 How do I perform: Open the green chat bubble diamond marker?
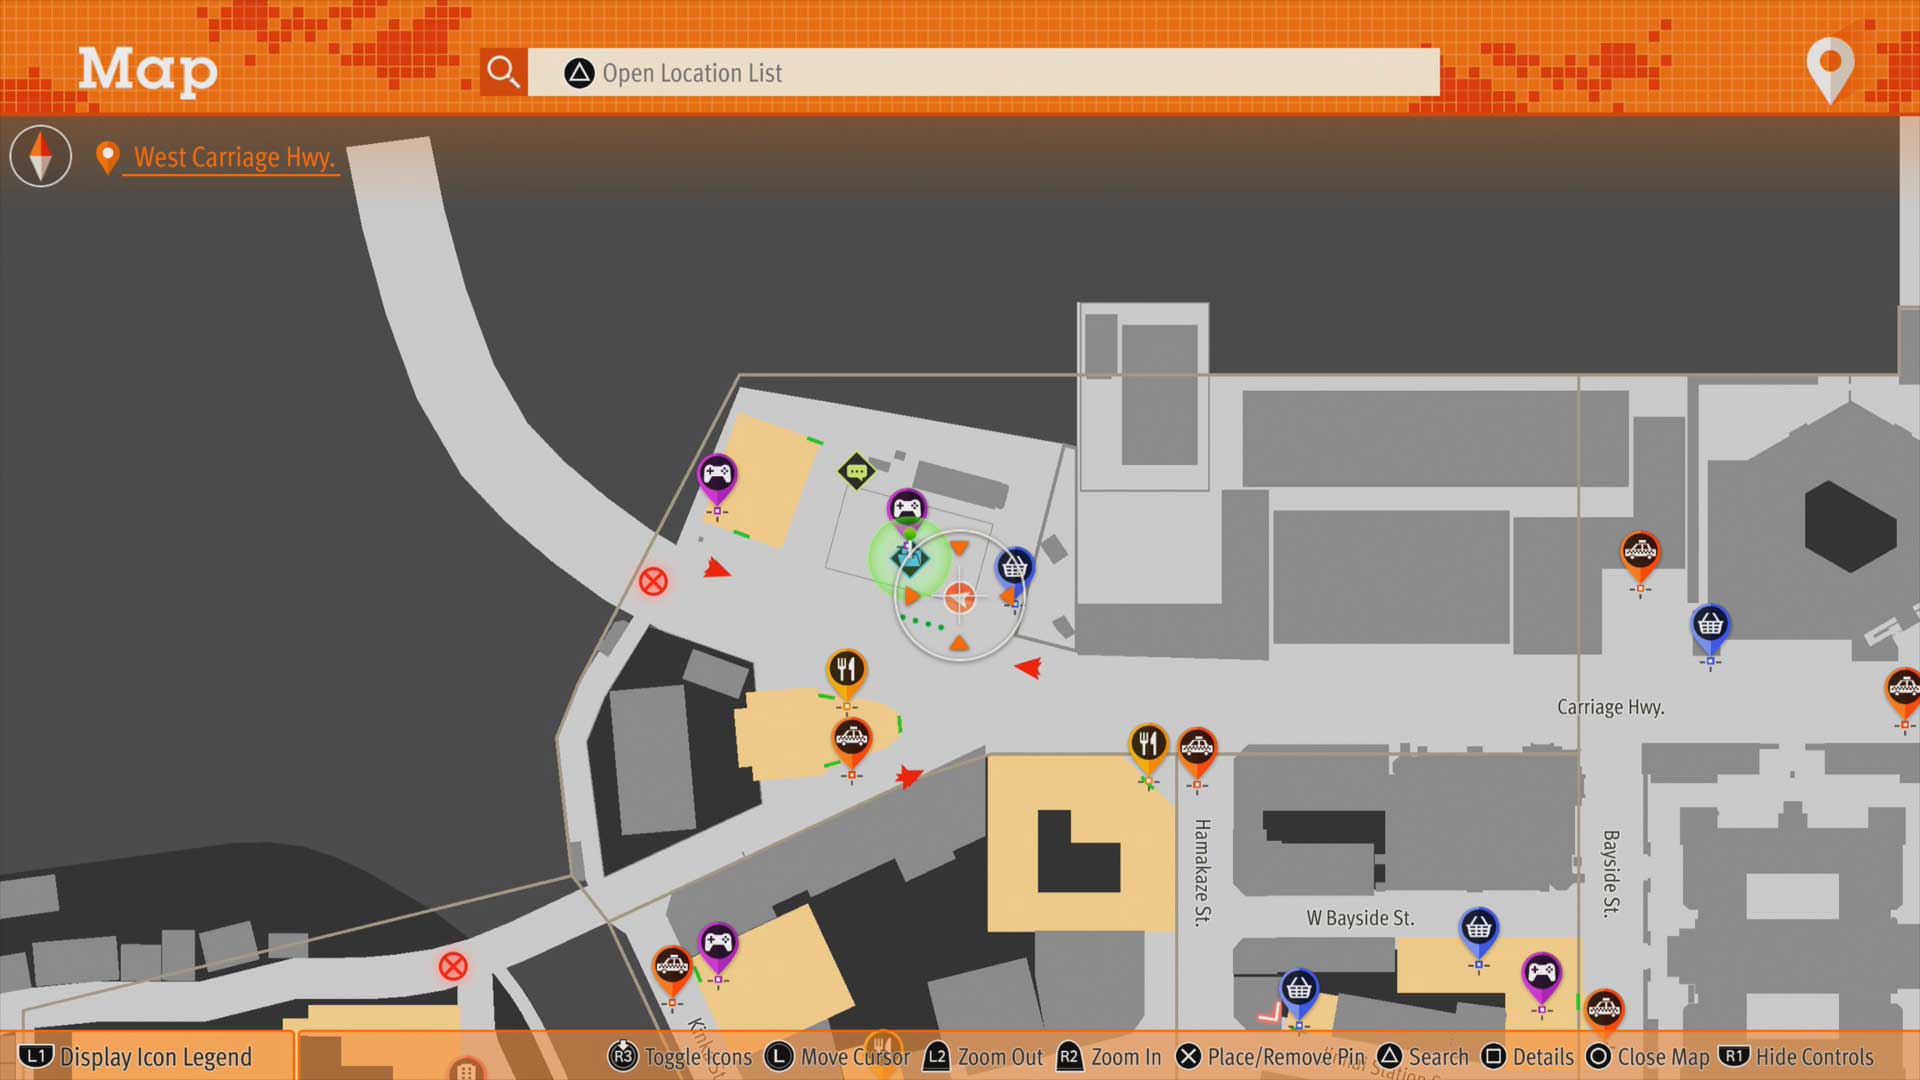(x=856, y=471)
